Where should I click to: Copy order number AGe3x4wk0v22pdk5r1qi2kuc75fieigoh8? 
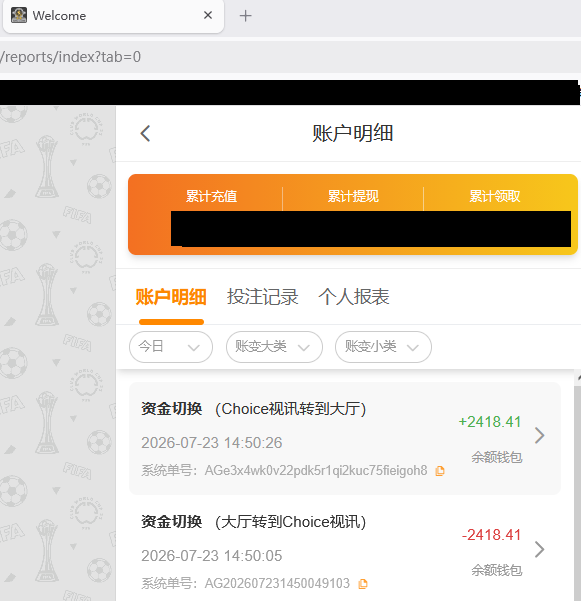tap(440, 471)
